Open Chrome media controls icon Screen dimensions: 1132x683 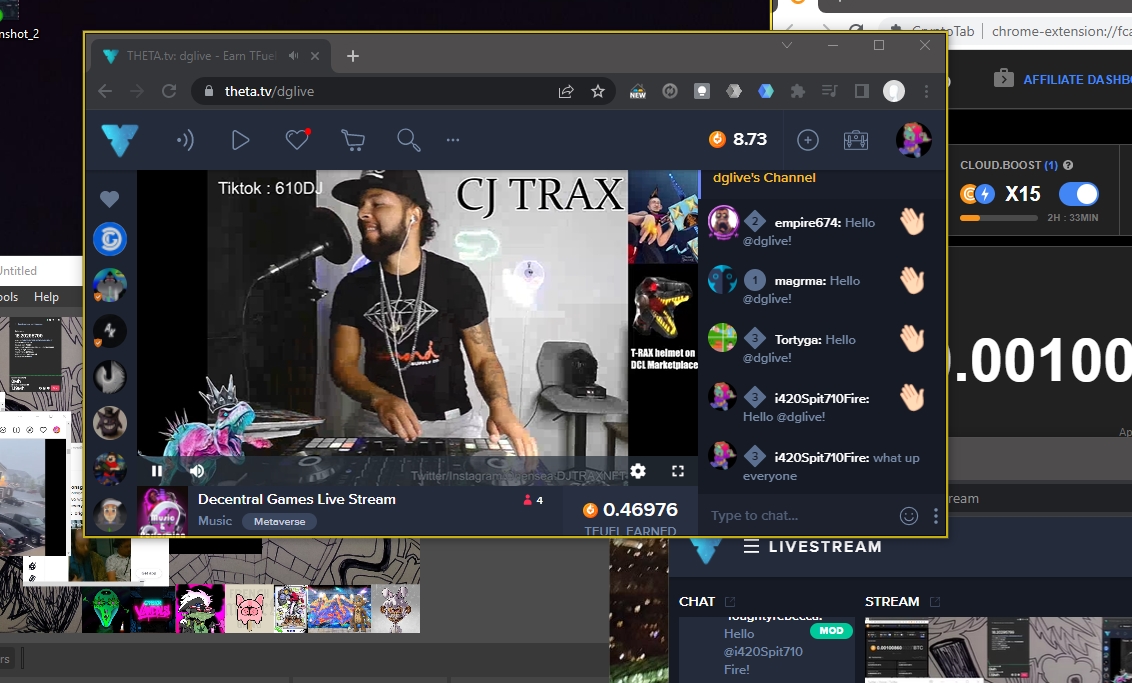pos(830,91)
